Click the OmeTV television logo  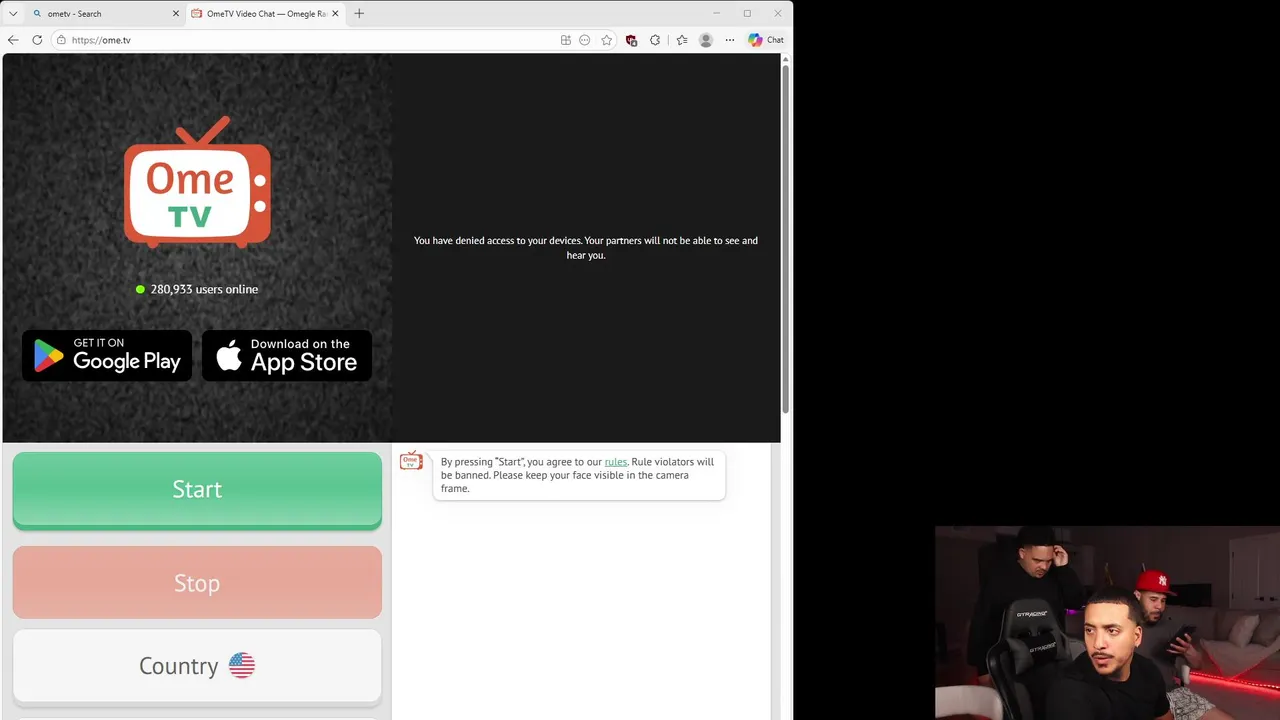coord(197,183)
